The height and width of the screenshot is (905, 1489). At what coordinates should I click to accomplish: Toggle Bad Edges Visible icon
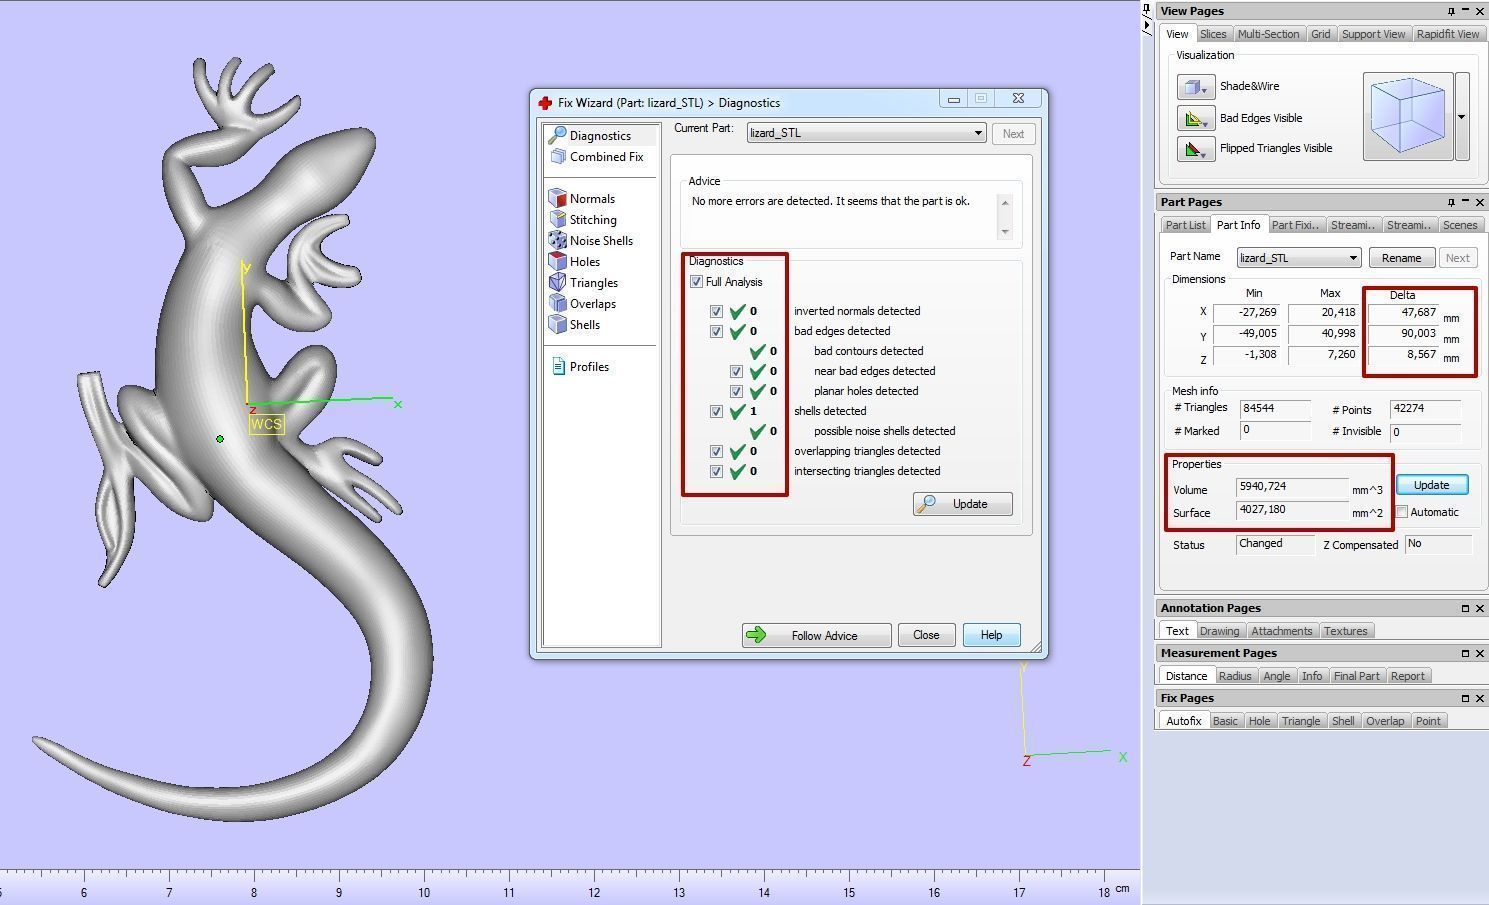point(1195,119)
